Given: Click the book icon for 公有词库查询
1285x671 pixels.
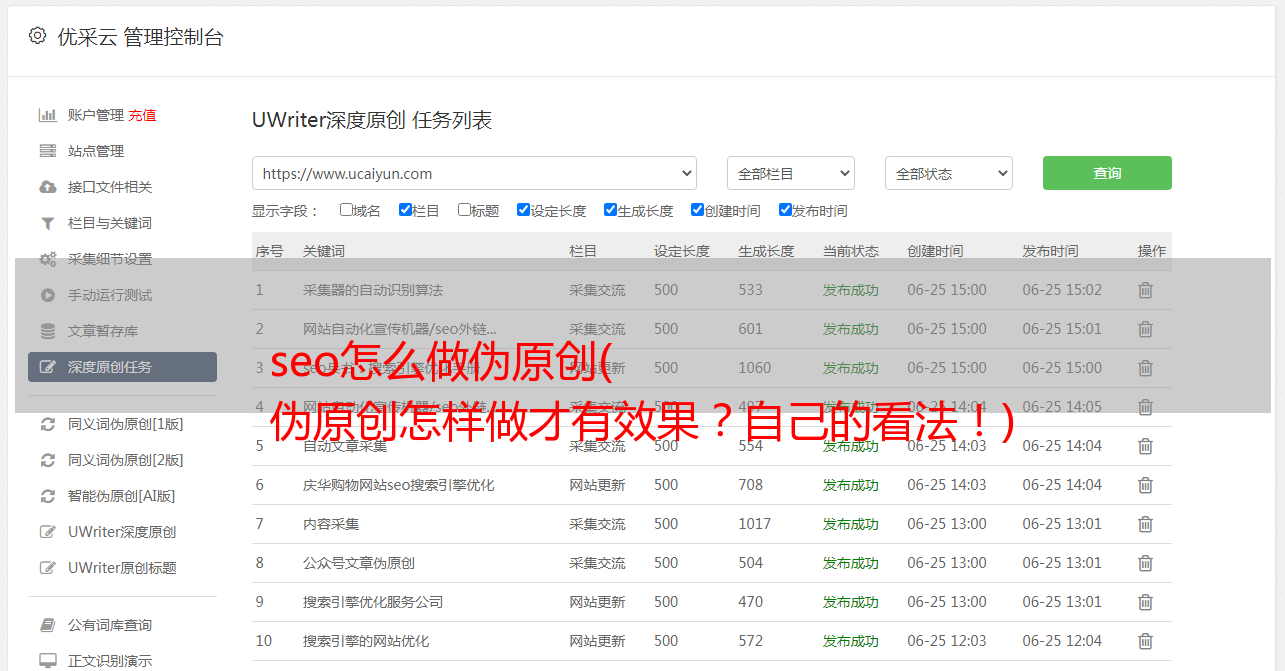Looking at the screenshot, I should (47, 625).
